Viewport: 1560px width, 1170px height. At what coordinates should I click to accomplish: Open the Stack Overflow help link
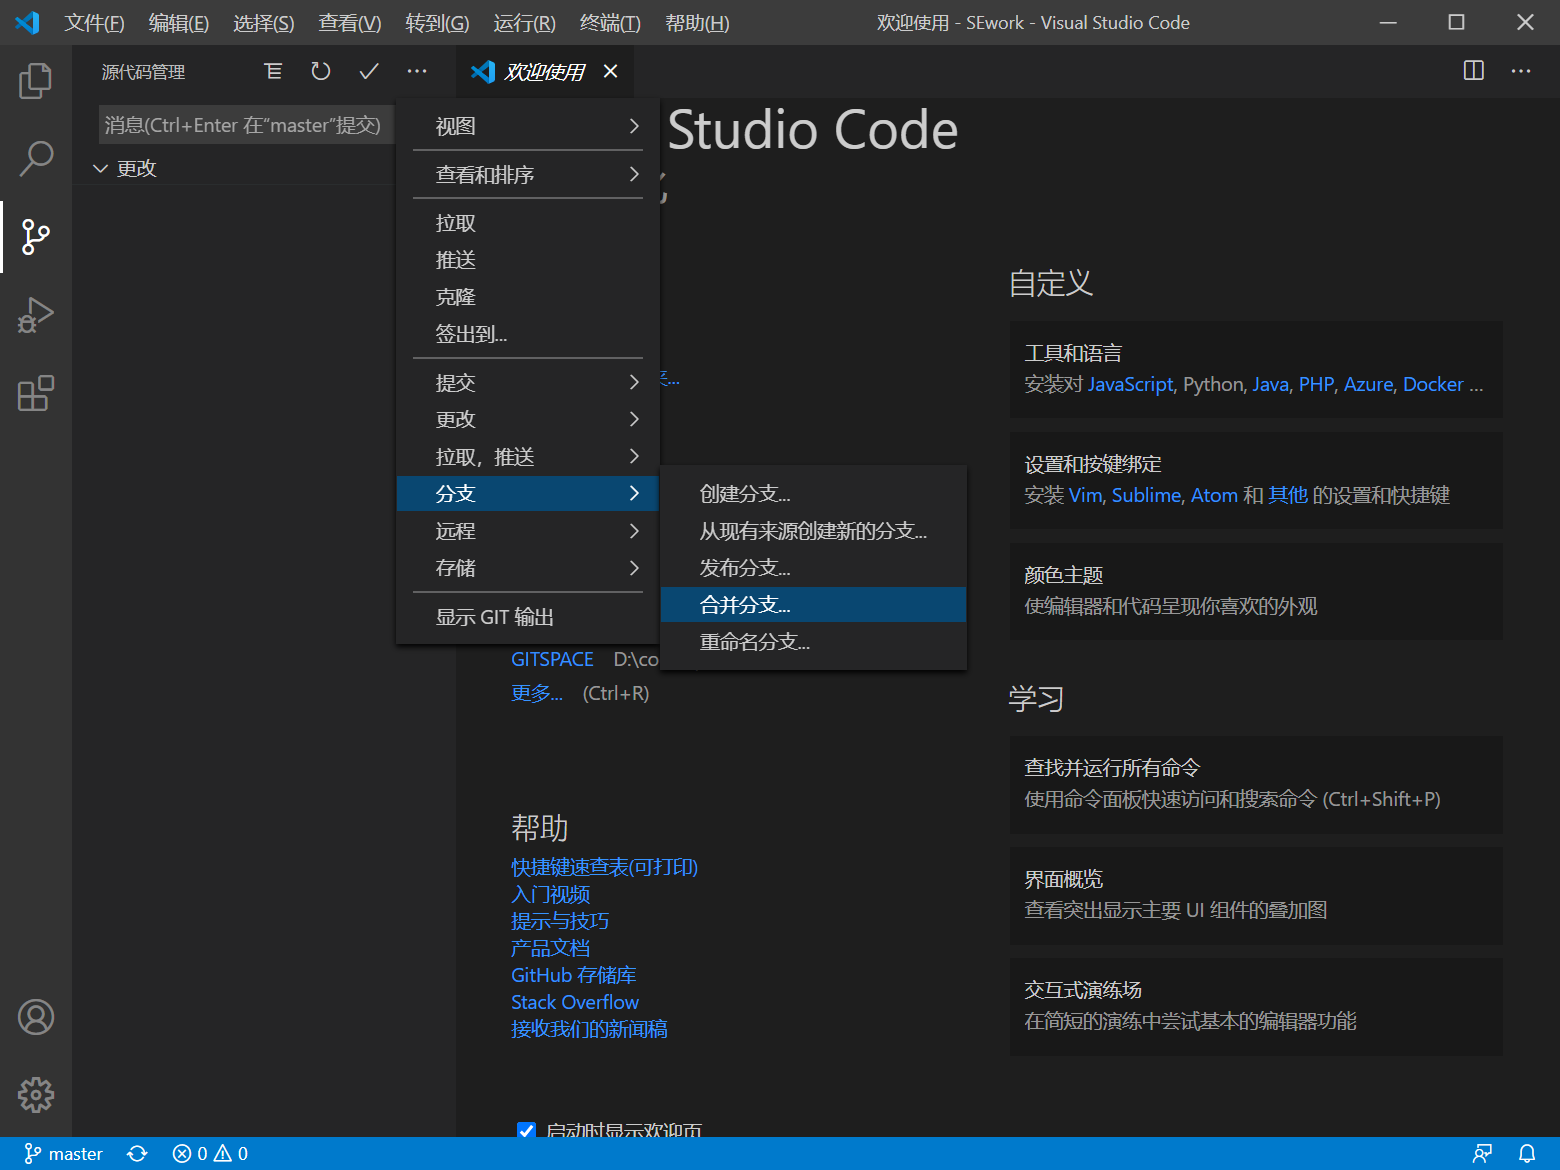point(574,1002)
